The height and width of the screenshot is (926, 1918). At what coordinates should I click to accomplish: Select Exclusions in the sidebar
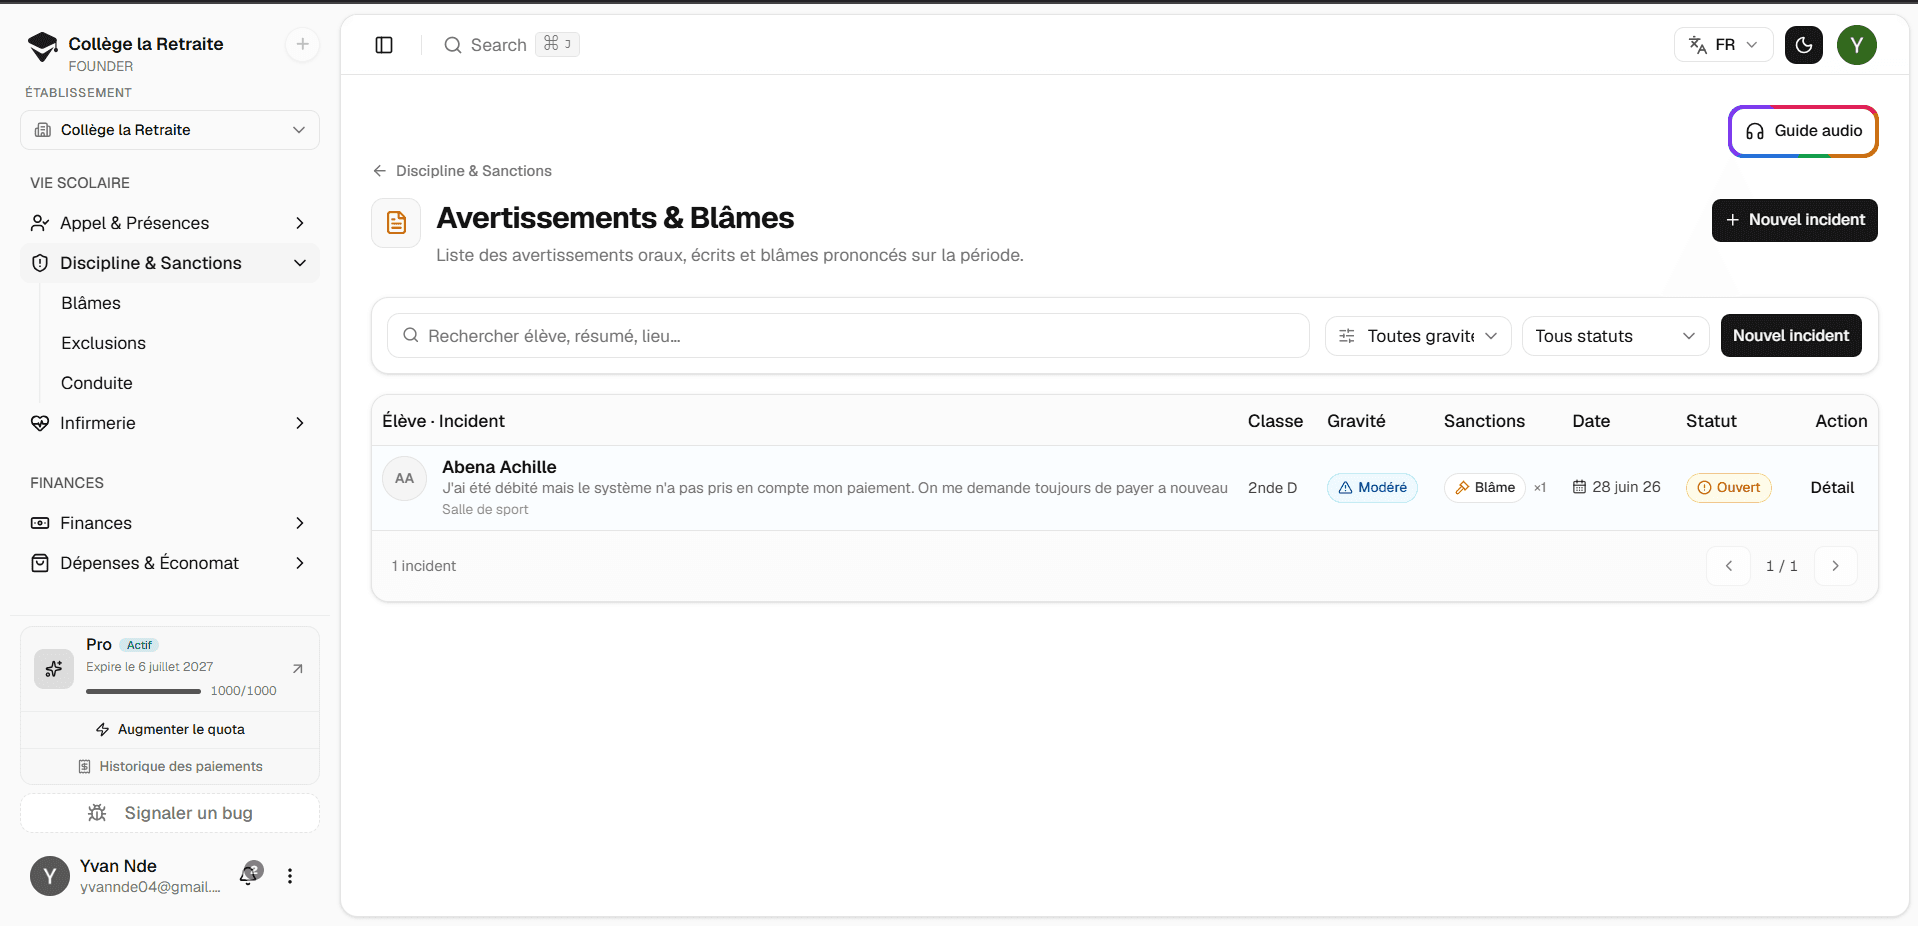click(x=103, y=343)
